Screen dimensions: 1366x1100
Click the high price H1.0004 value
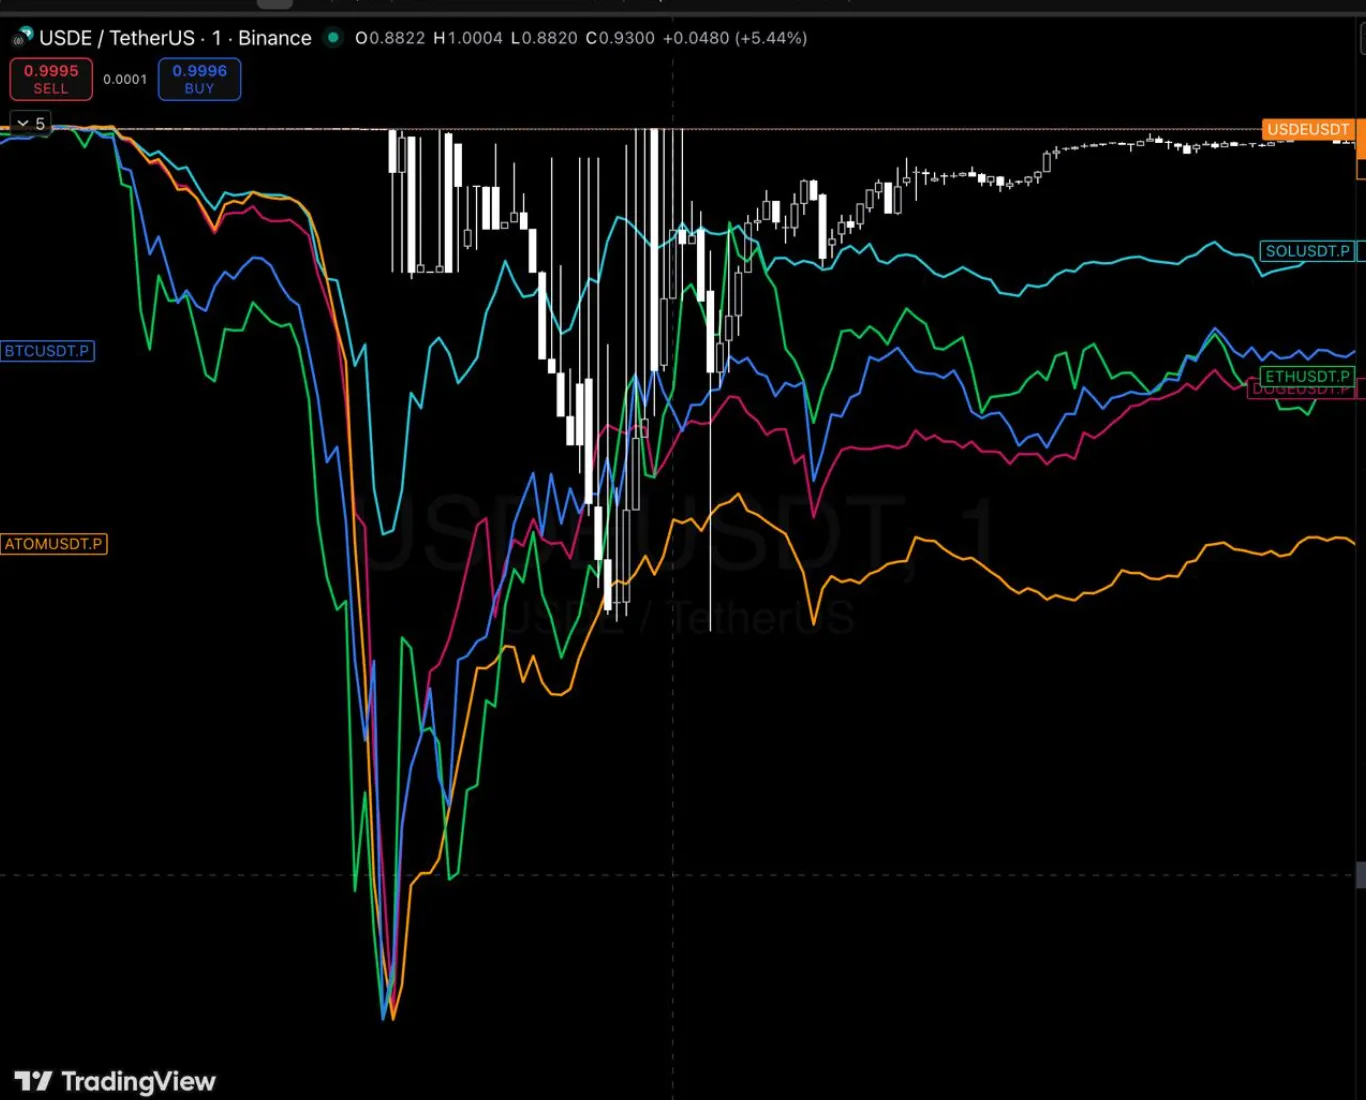(x=468, y=38)
